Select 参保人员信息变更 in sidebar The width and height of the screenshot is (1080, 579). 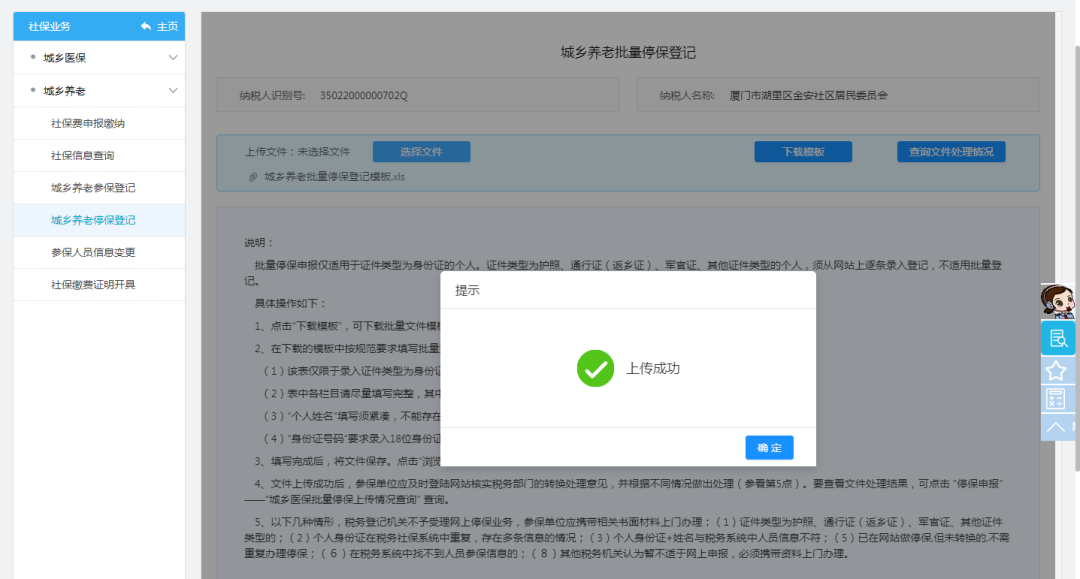[93, 252]
